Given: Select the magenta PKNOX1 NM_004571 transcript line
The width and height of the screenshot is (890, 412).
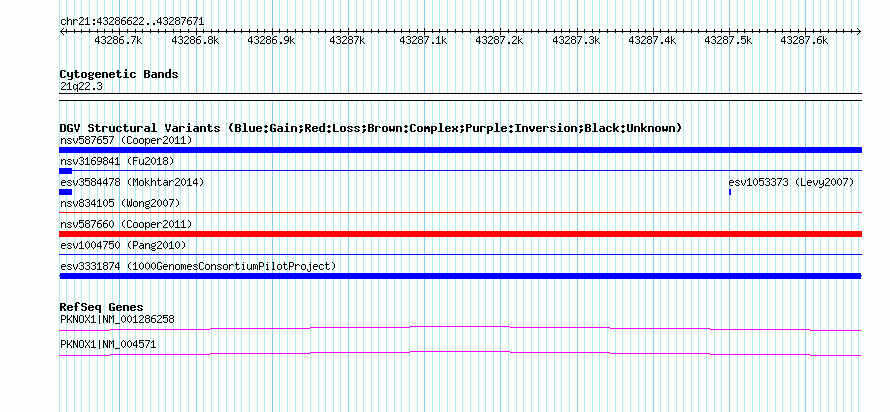Looking at the screenshot, I should point(460,354).
